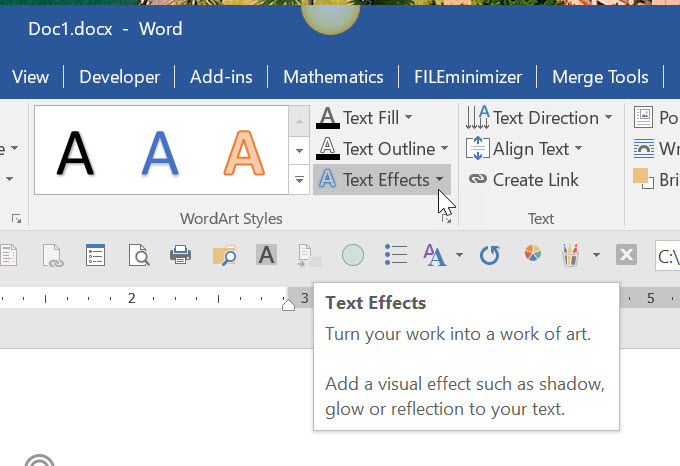Click the shaded letter A icon
This screenshot has width=680, height=466.
coord(266,254)
